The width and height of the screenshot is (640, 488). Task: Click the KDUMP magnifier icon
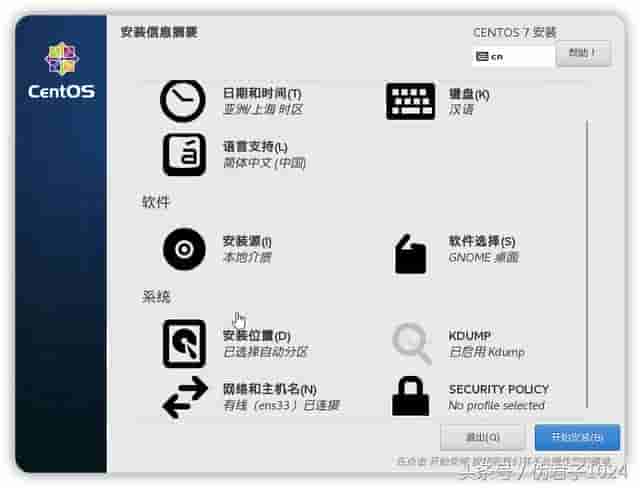[411, 343]
